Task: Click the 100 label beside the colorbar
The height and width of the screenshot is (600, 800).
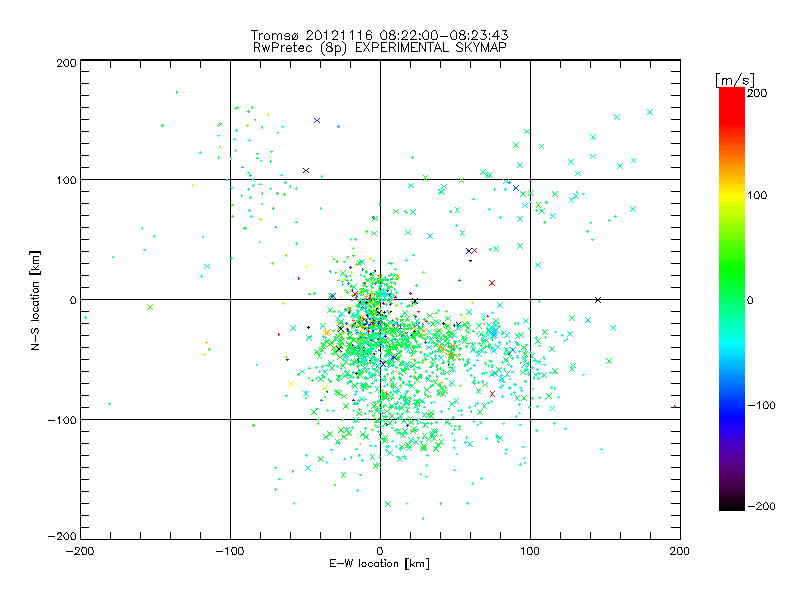Action: 757,195
